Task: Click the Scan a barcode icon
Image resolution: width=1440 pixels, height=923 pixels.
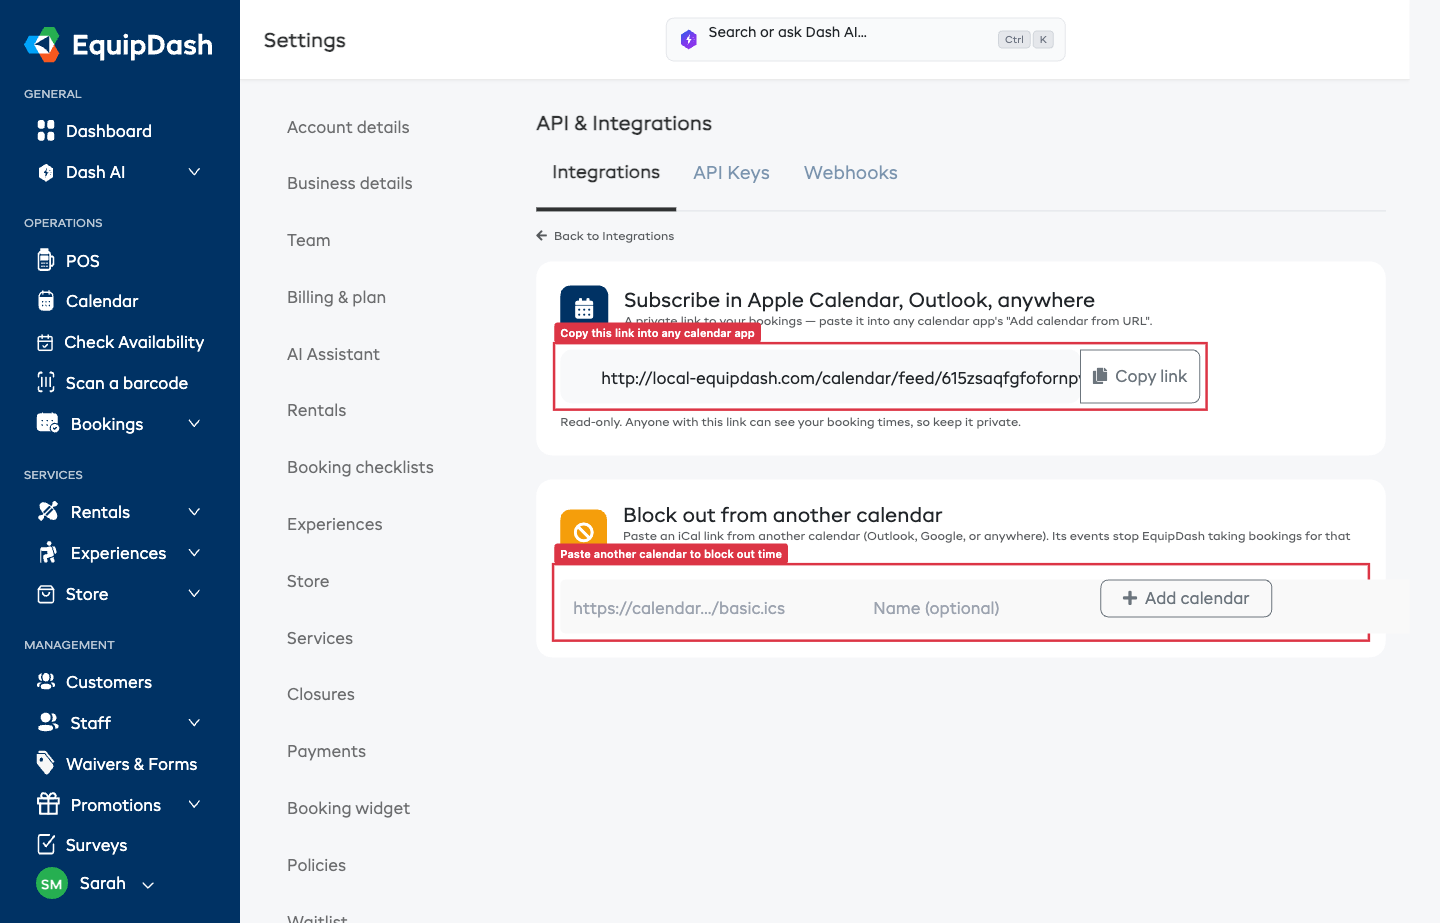Action: (x=46, y=382)
